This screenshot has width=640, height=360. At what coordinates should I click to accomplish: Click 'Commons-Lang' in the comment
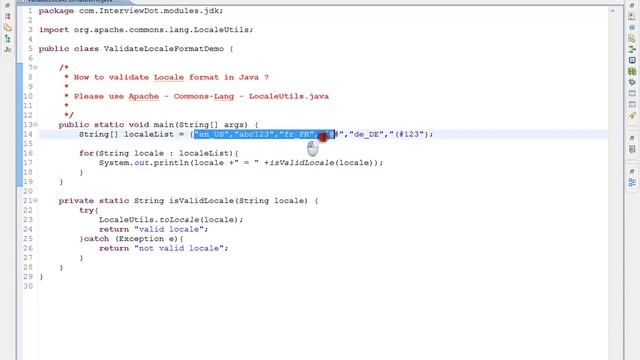[204, 96]
